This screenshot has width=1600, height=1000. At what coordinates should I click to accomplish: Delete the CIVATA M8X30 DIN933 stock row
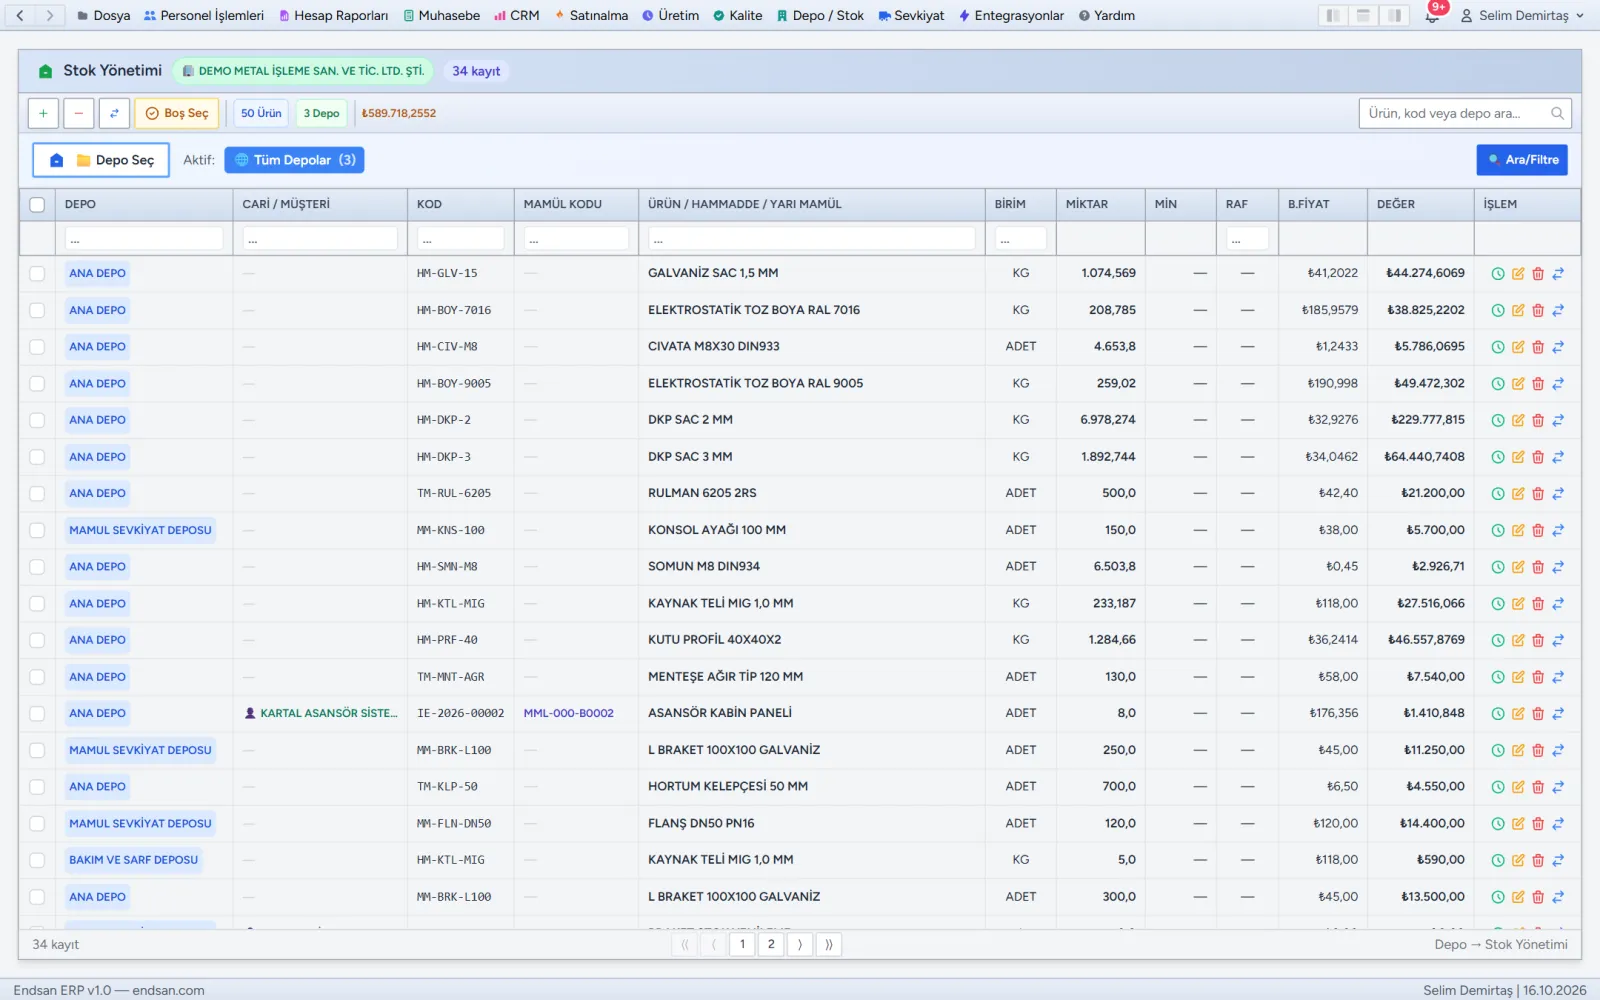click(x=1538, y=347)
